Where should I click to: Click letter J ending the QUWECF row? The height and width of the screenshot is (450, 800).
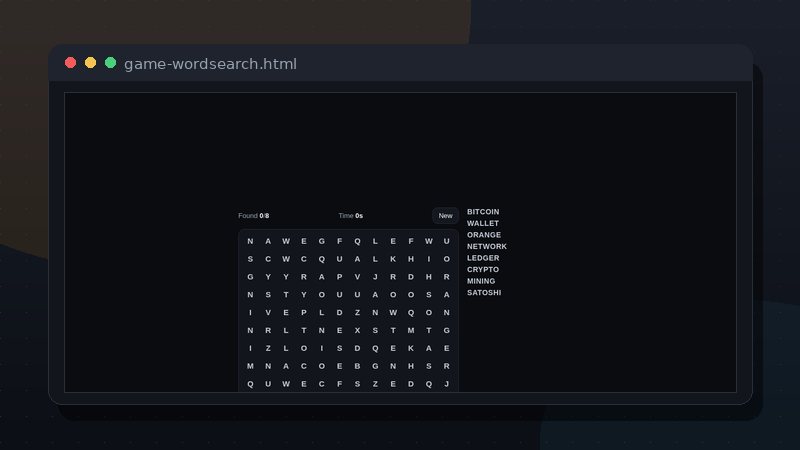[x=446, y=384]
